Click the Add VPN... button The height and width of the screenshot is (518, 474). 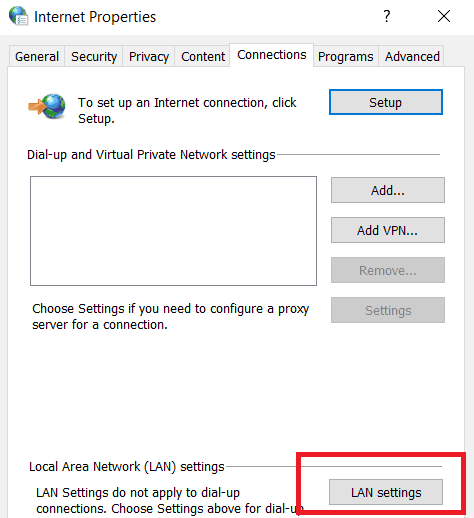click(388, 230)
